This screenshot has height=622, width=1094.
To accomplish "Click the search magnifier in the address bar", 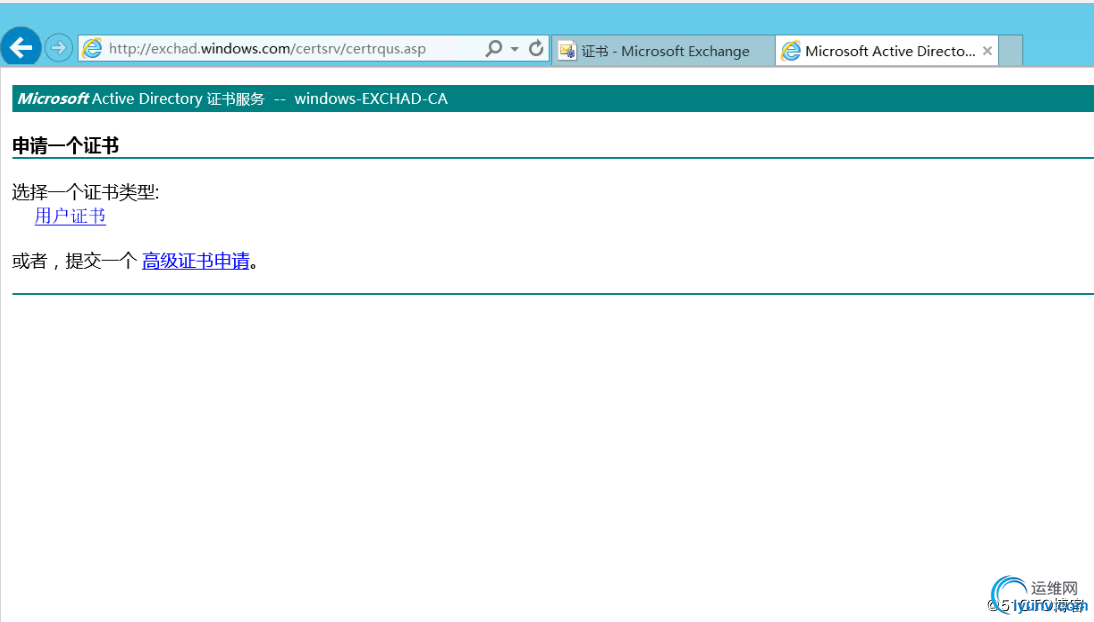I will point(494,48).
